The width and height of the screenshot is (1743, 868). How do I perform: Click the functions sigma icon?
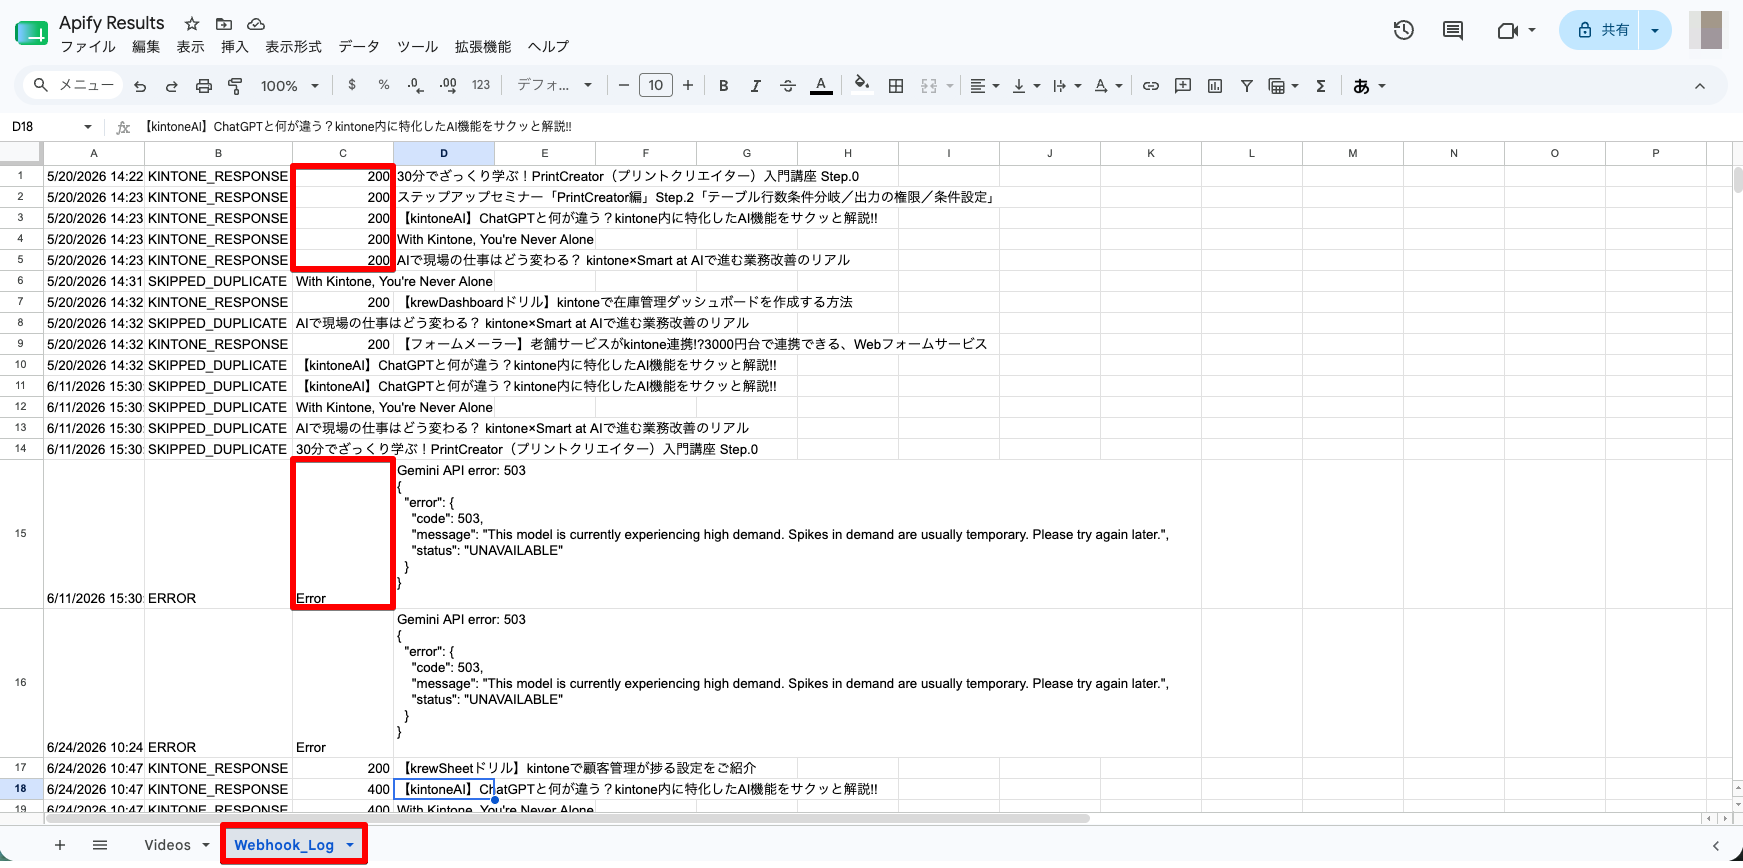pos(1321,86)
